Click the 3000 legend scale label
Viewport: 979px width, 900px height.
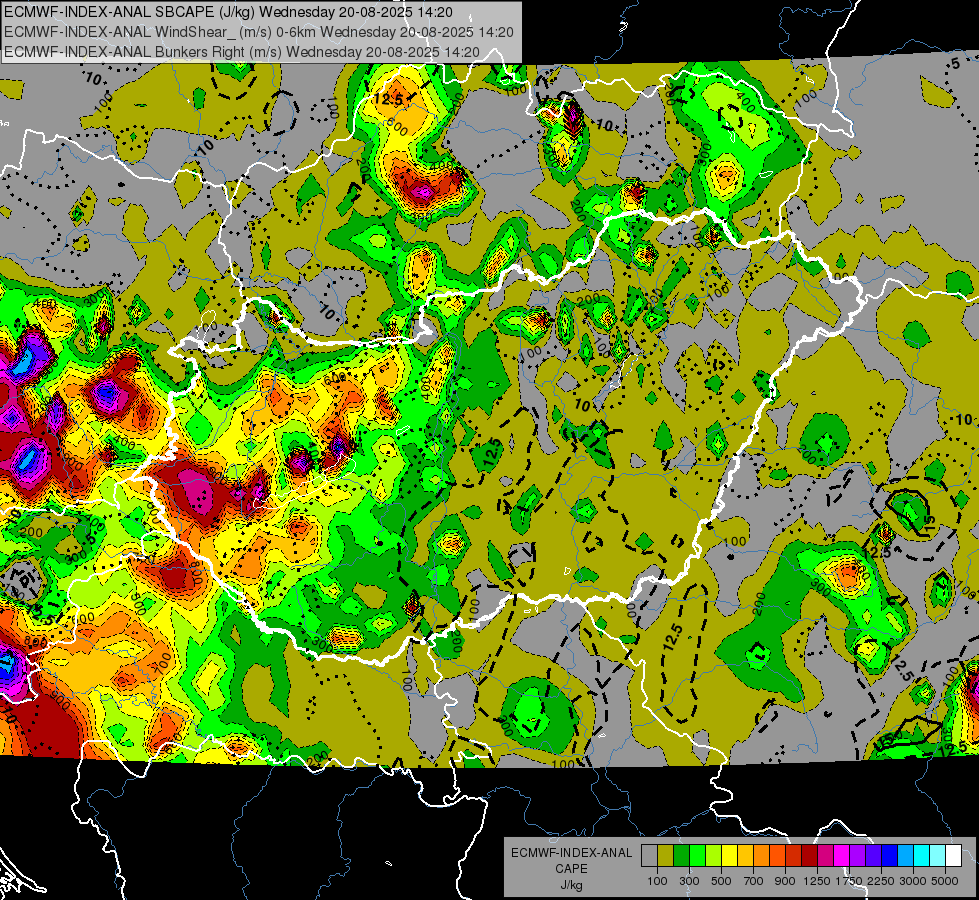(x=913, y=881)
